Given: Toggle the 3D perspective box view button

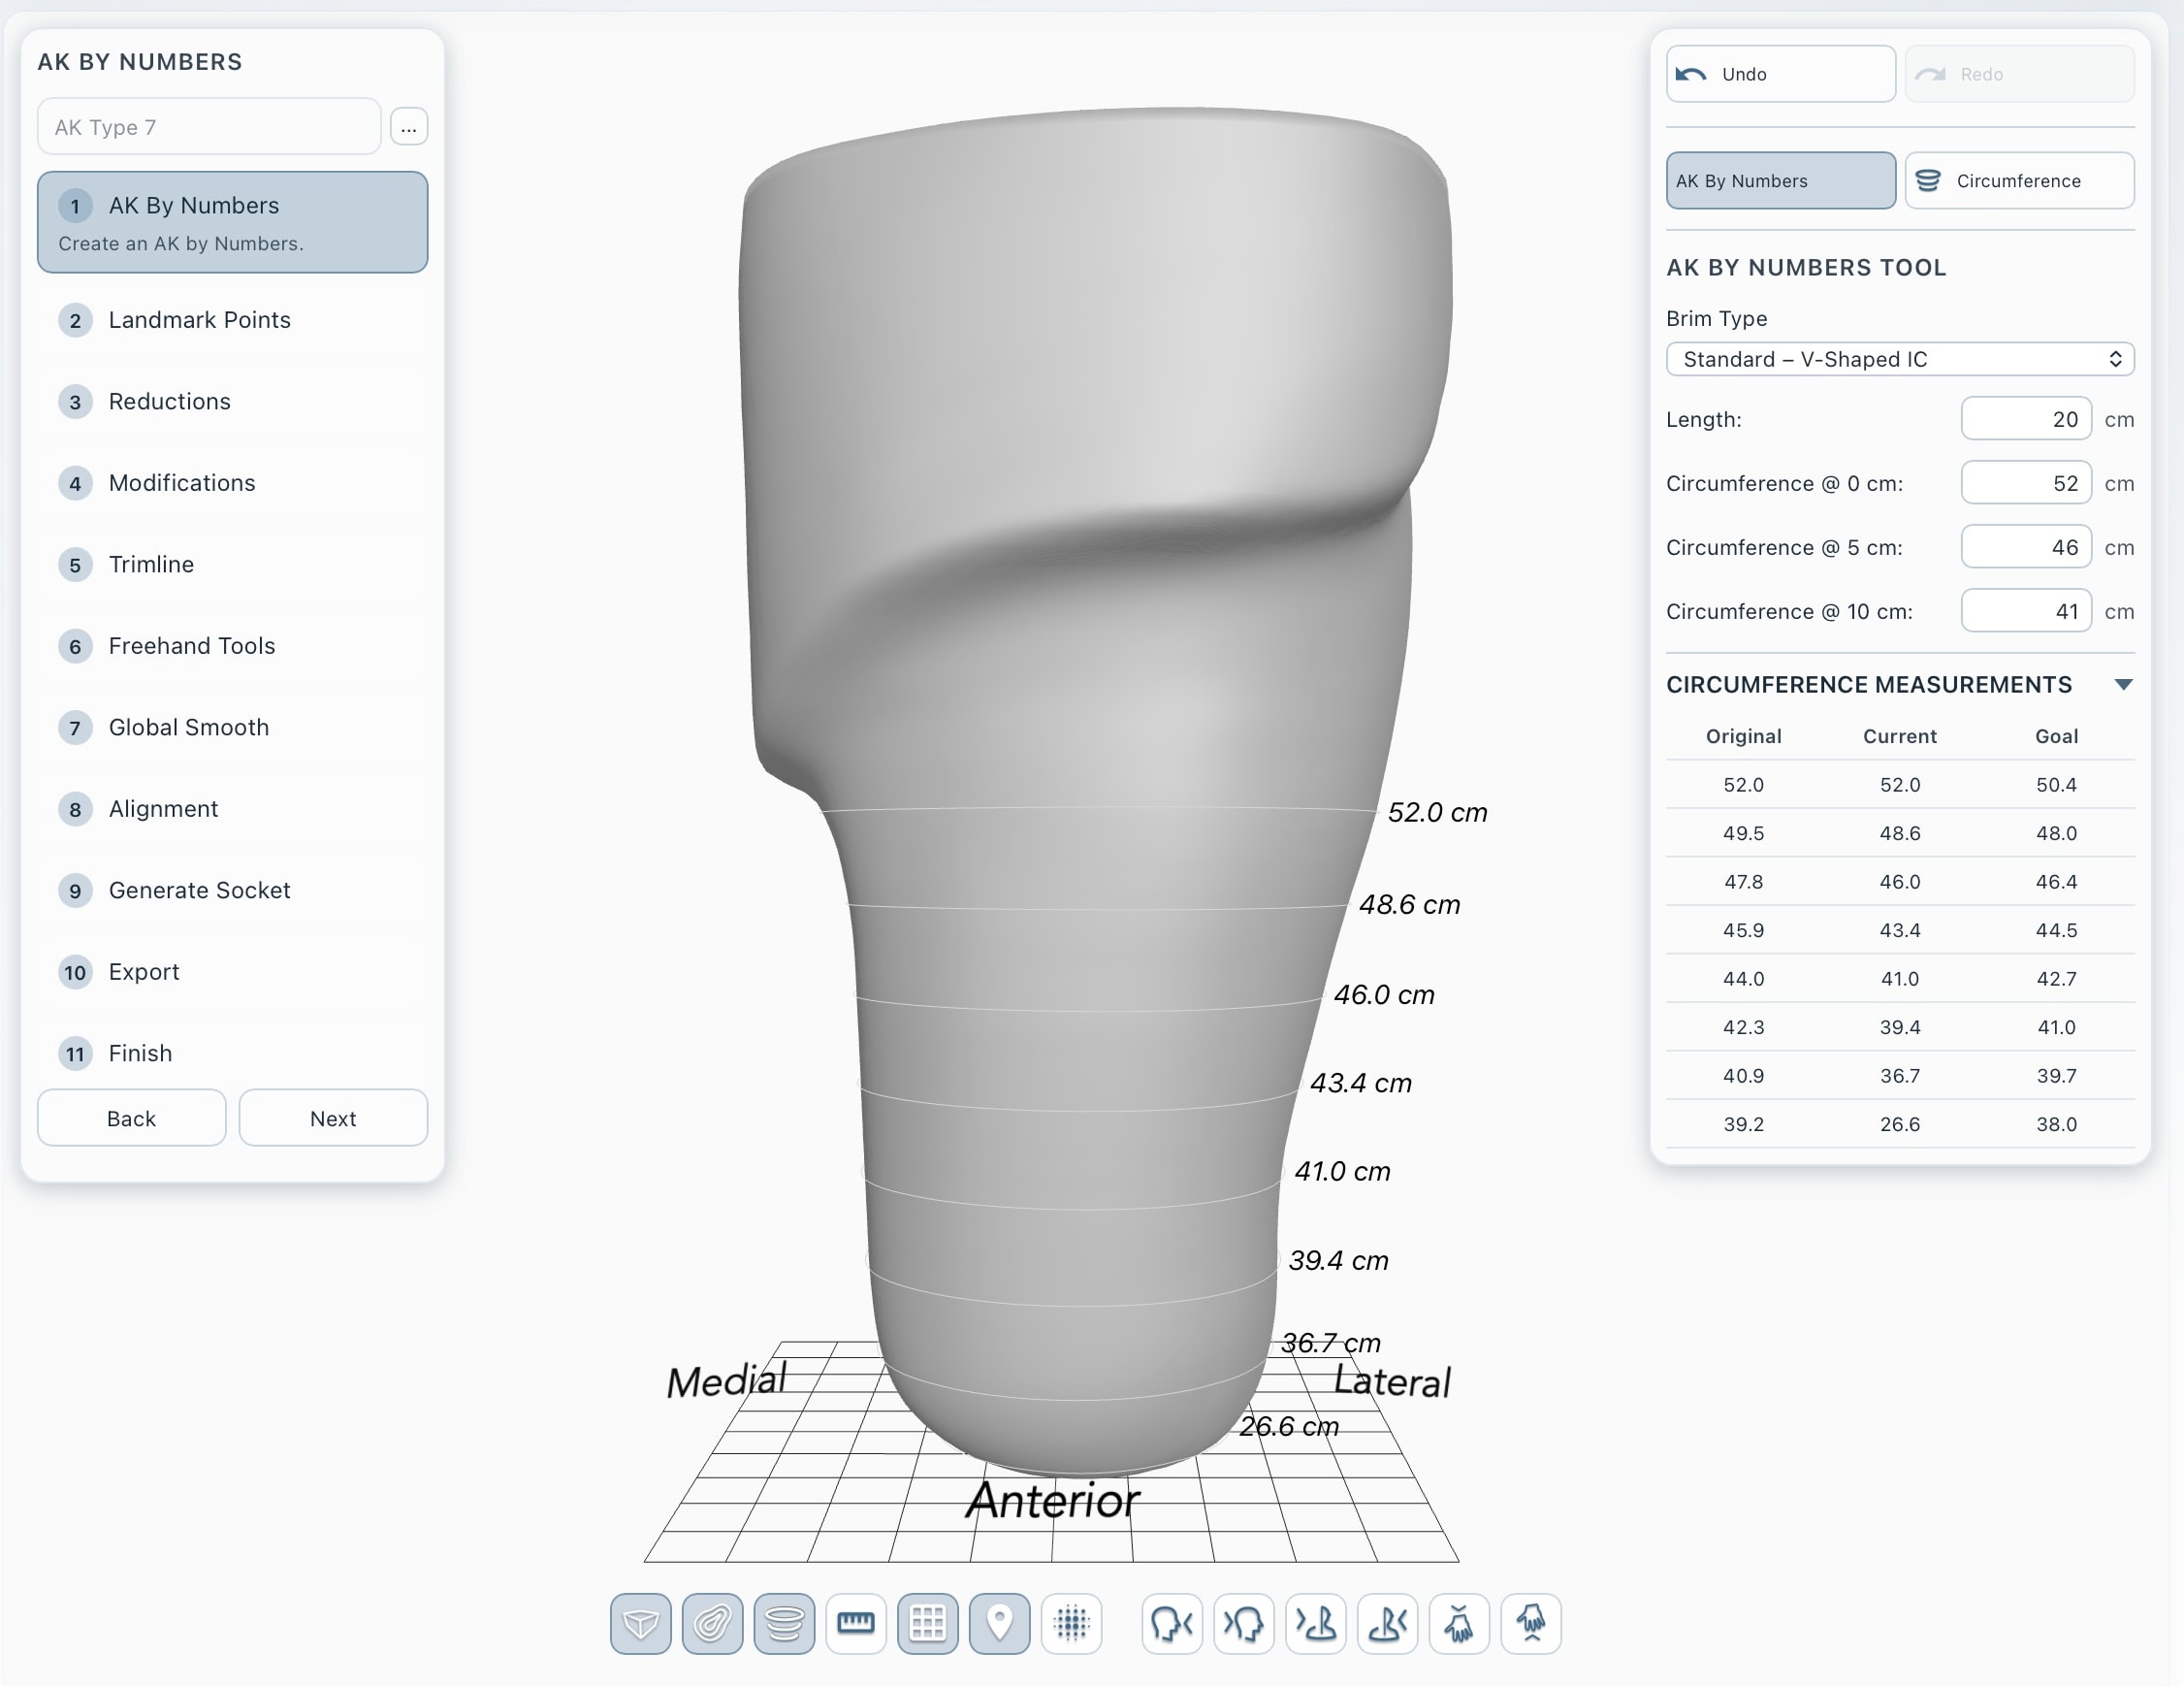Looking at the screenshot, I should pos(640,1623).
